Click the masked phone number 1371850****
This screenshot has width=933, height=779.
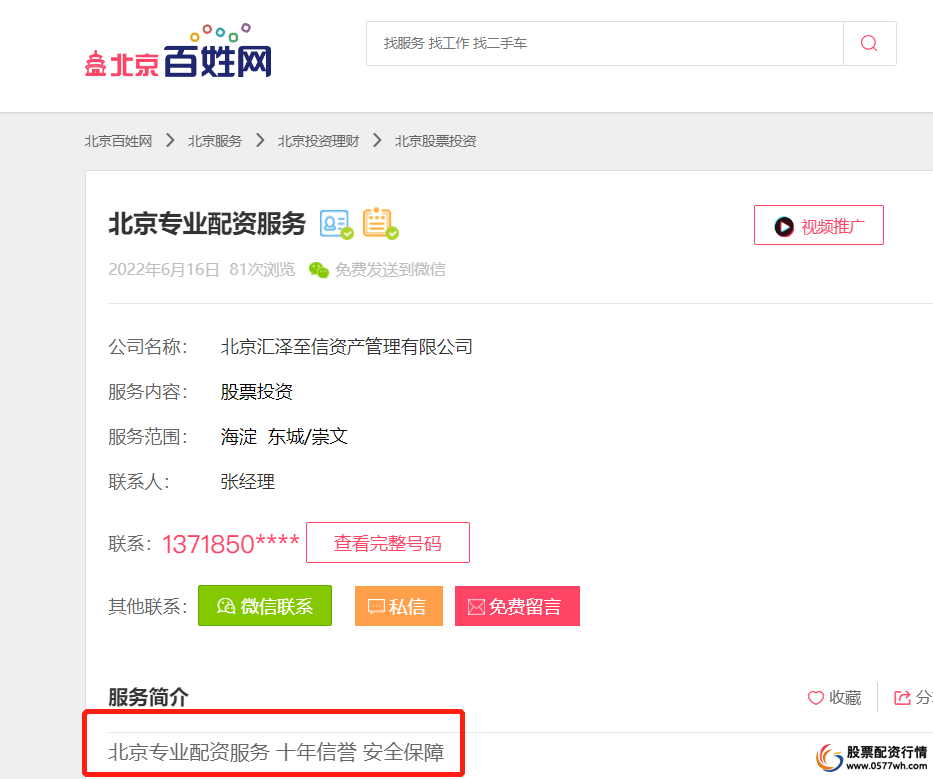(230, 544)
